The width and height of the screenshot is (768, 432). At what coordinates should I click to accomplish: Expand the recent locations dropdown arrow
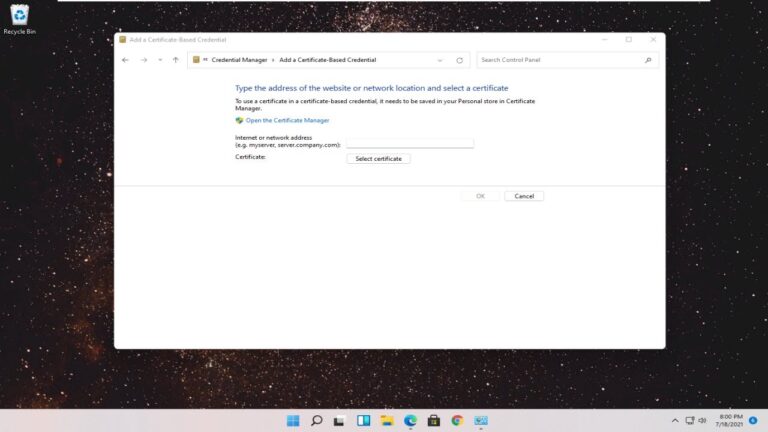(x=159, y=60)
